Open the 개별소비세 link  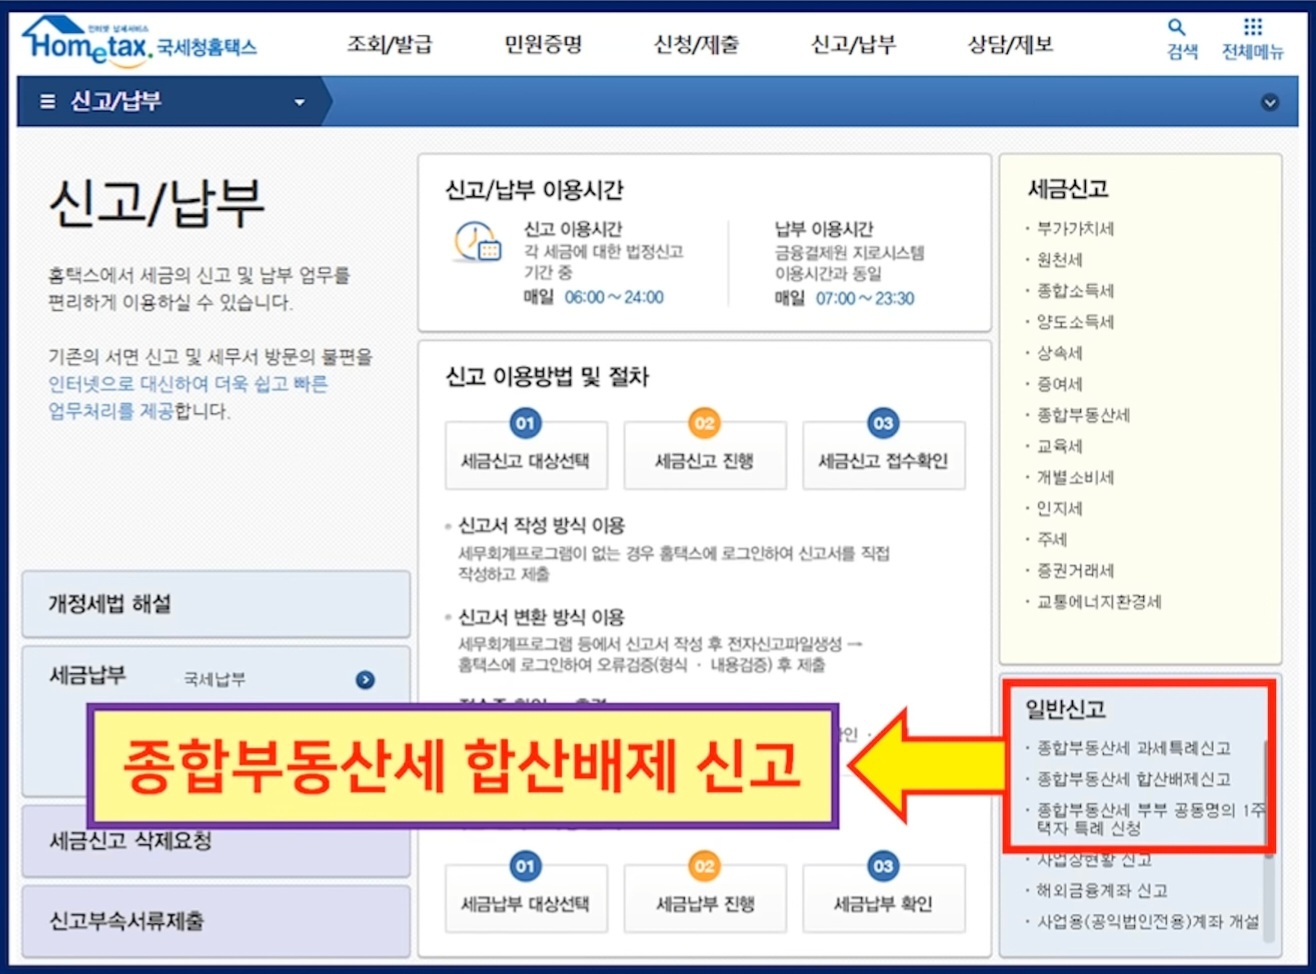click(1075, 478)
